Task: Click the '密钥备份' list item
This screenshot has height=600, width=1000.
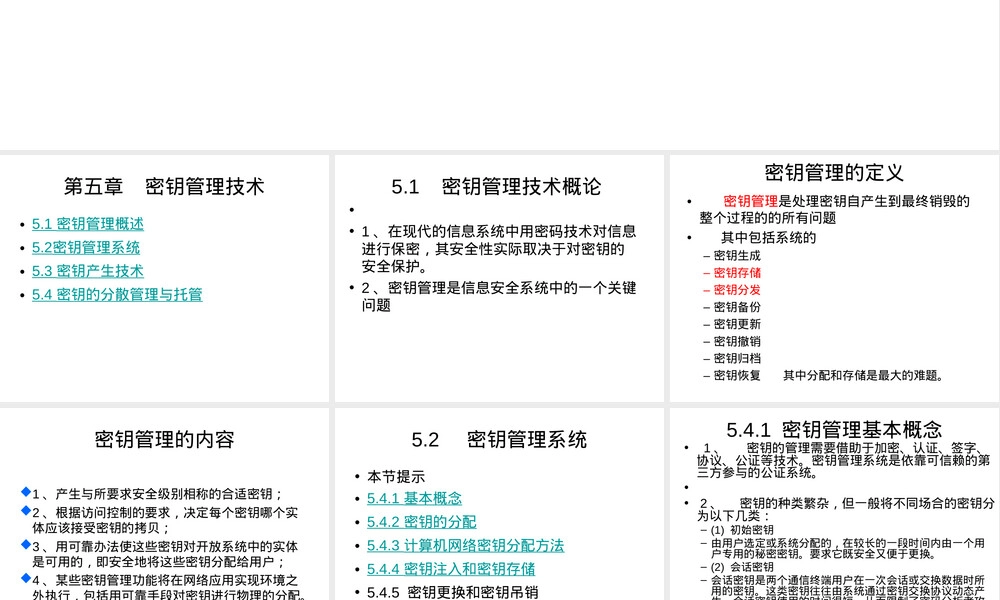Action: (737, 307)
